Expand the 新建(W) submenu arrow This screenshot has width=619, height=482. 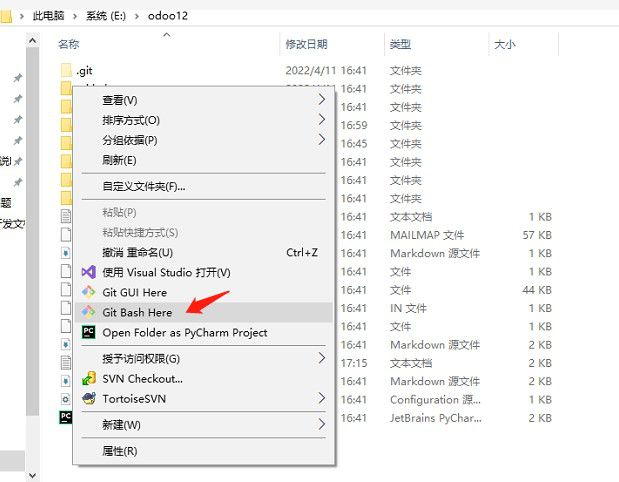tap(322, 424)
